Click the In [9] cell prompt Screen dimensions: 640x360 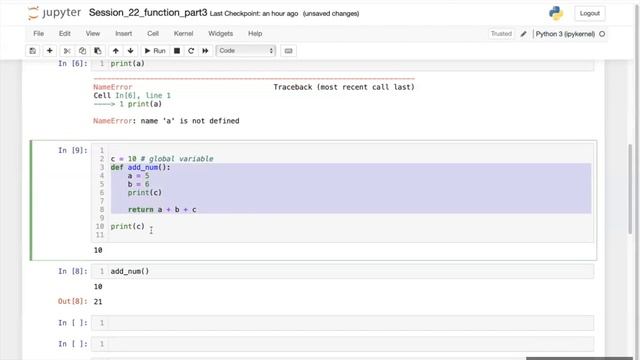[x=73, y=150]
